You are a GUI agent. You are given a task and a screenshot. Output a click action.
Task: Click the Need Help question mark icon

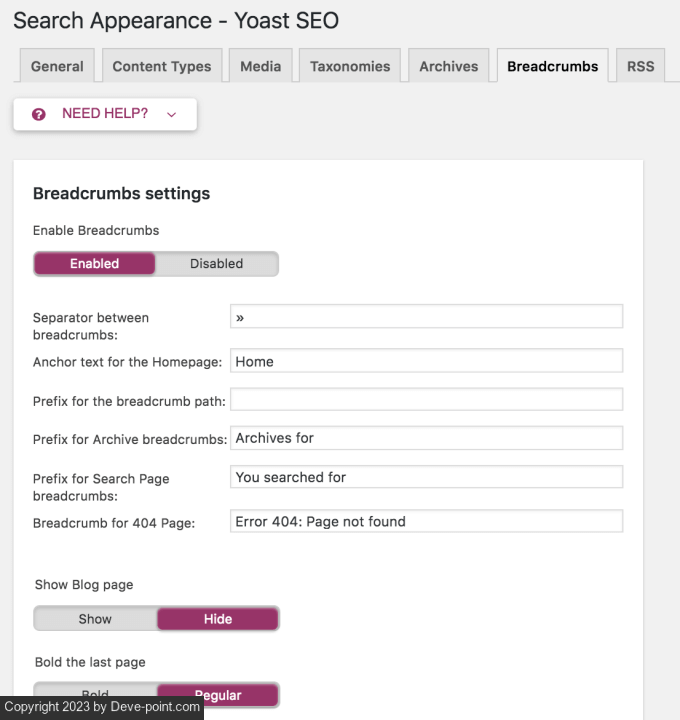coord(39,114)
